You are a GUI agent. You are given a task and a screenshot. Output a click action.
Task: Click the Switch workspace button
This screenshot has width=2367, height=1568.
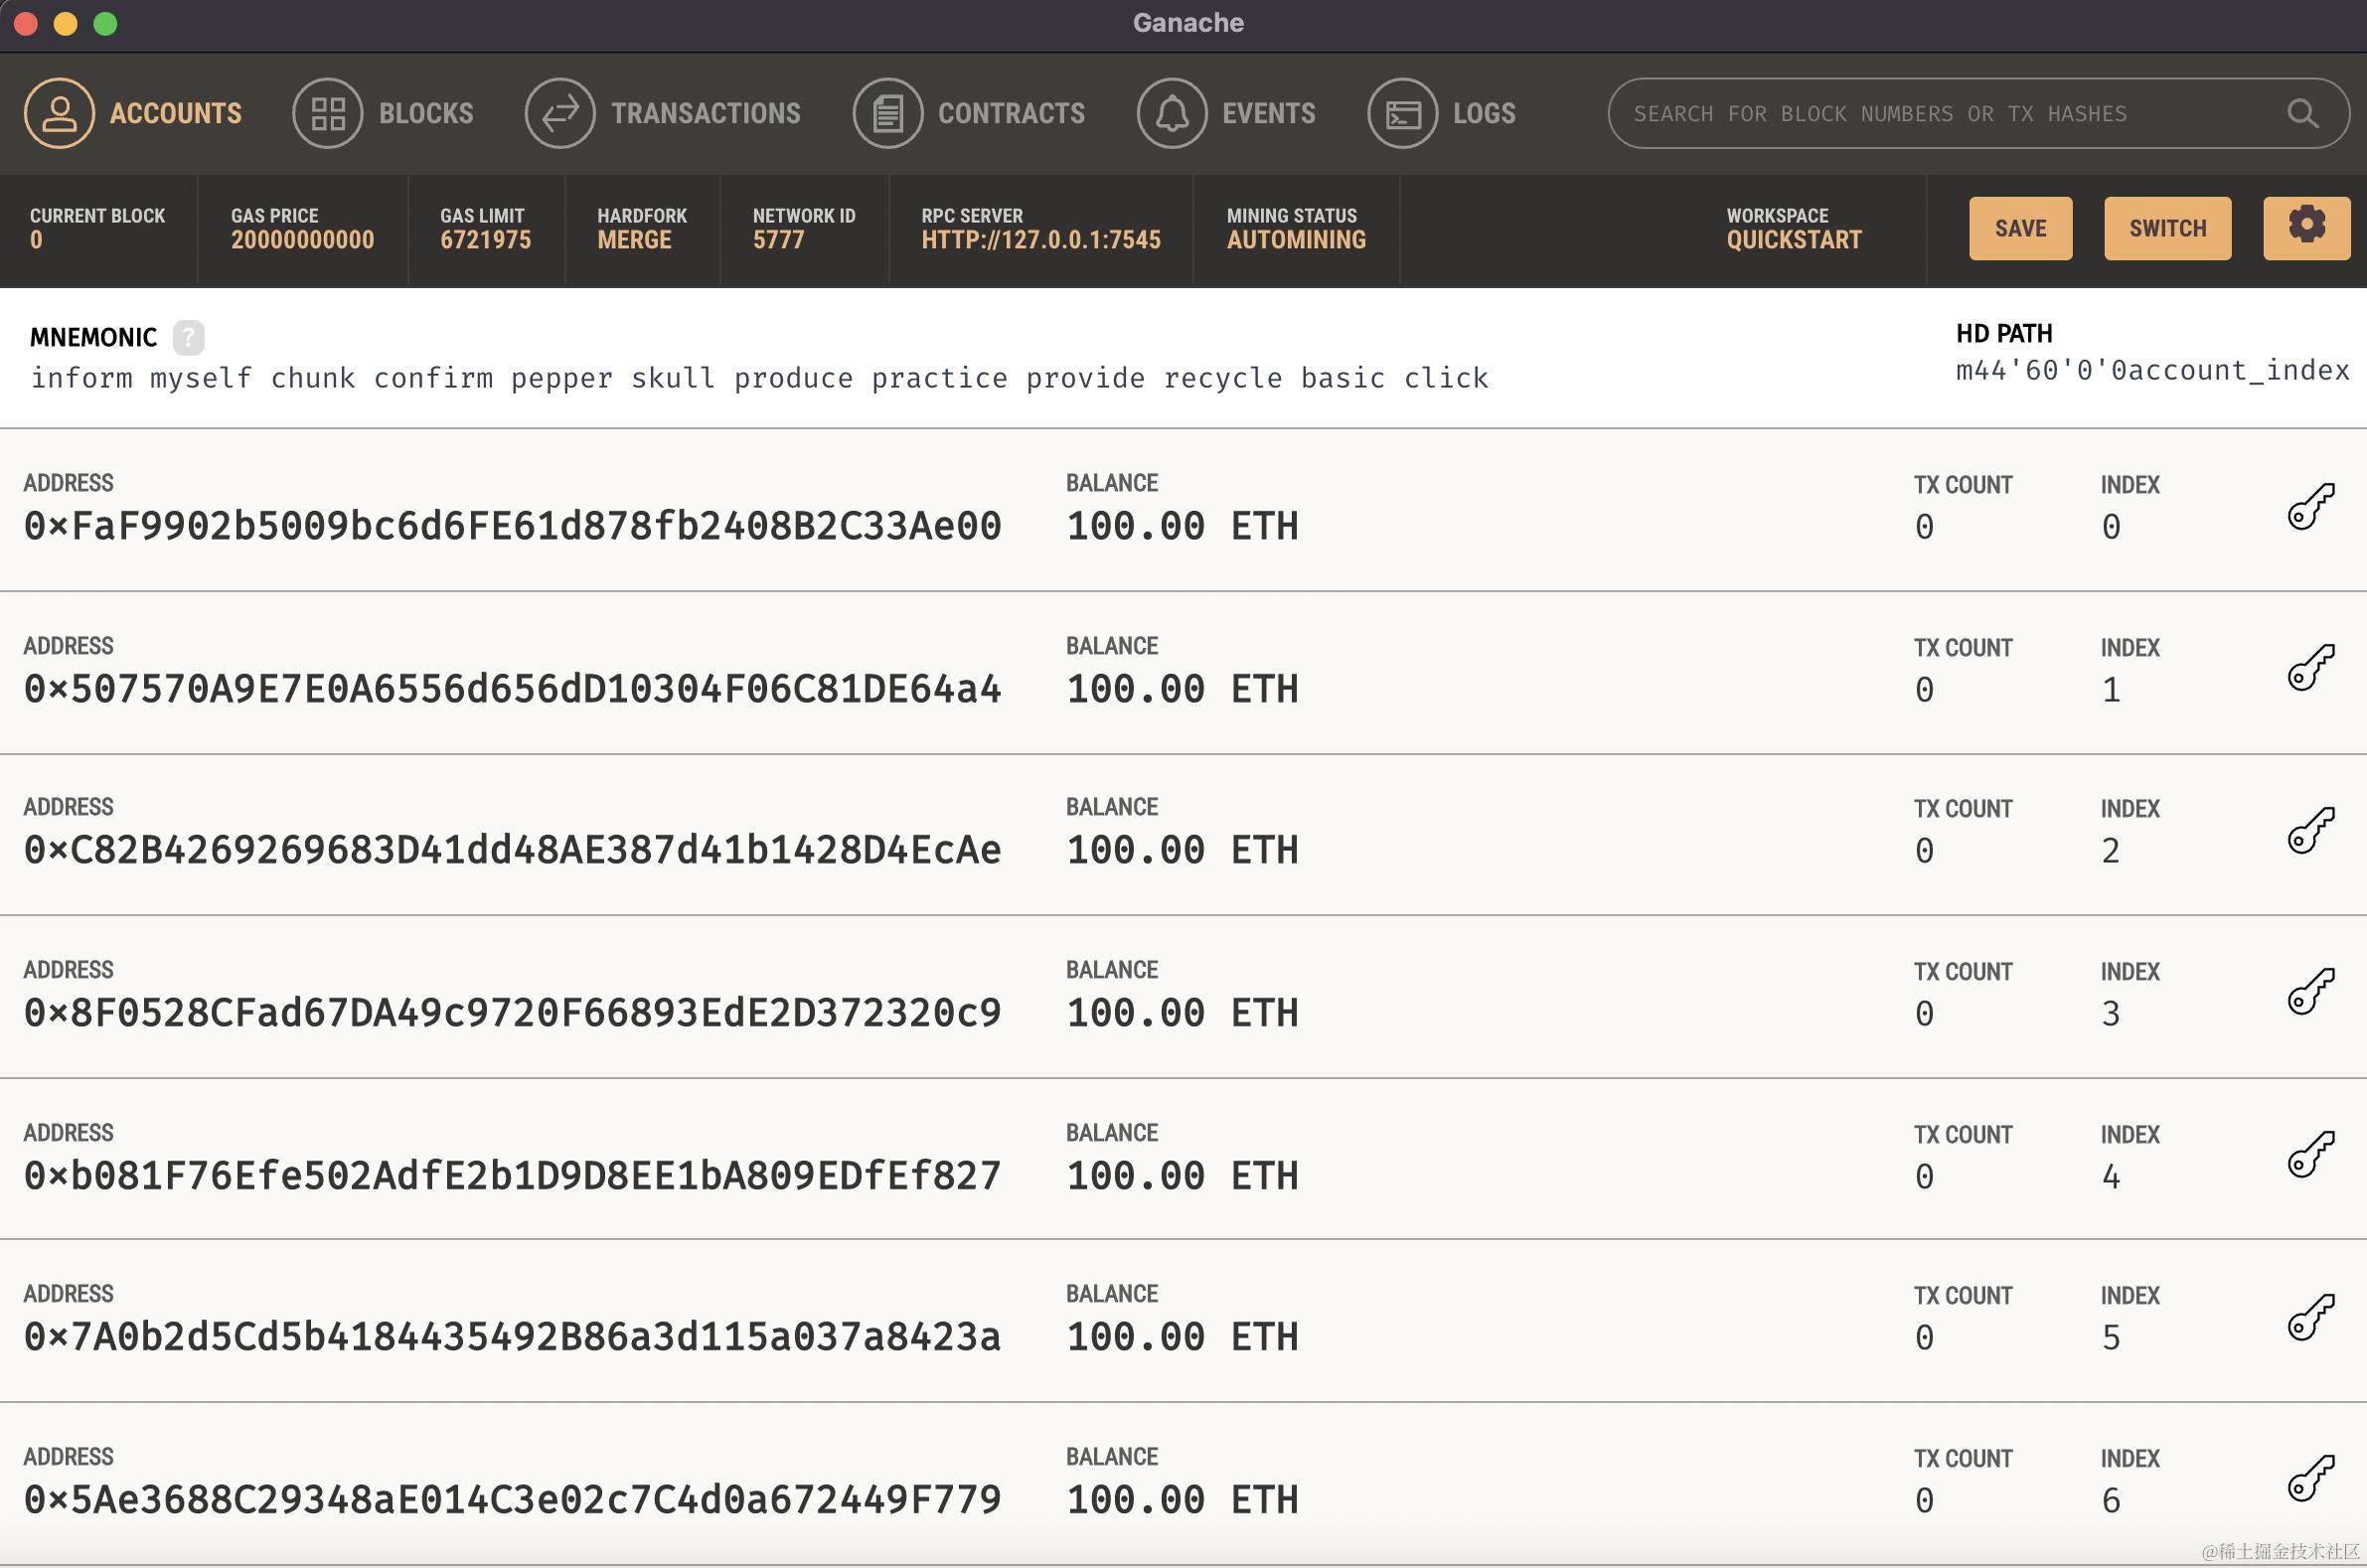[2167, 228]
